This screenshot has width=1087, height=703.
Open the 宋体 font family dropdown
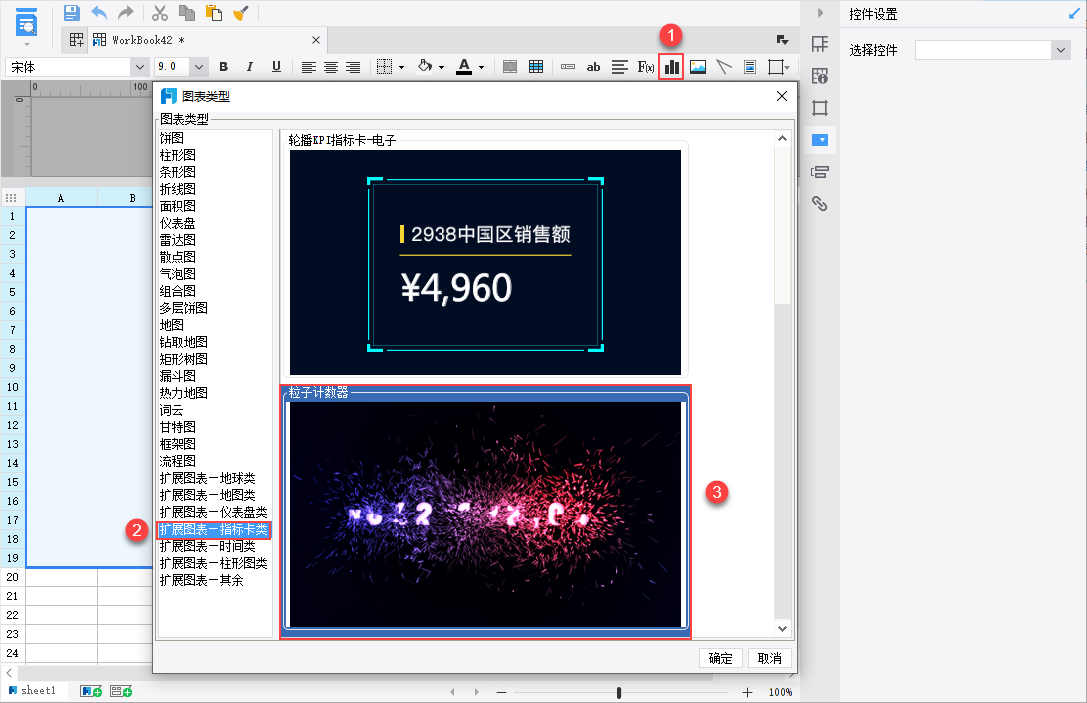[139, 67]
